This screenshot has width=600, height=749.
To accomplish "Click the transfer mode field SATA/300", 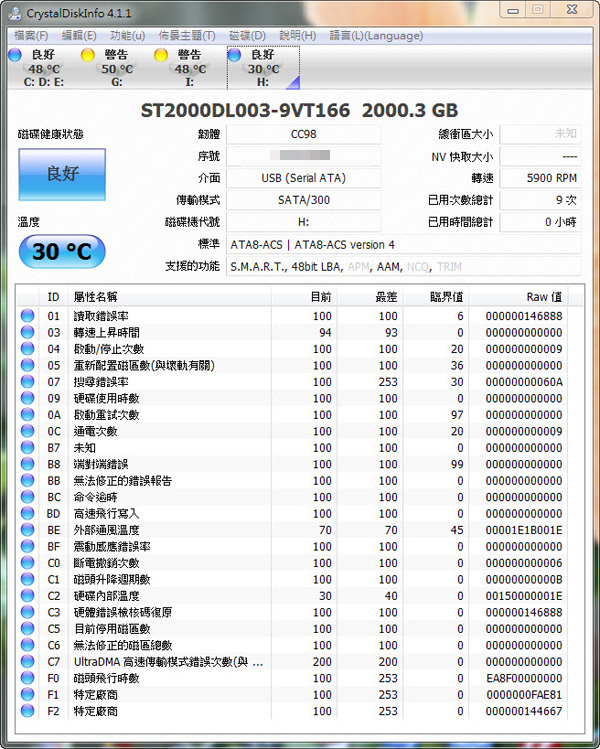I will pos(303,200).
